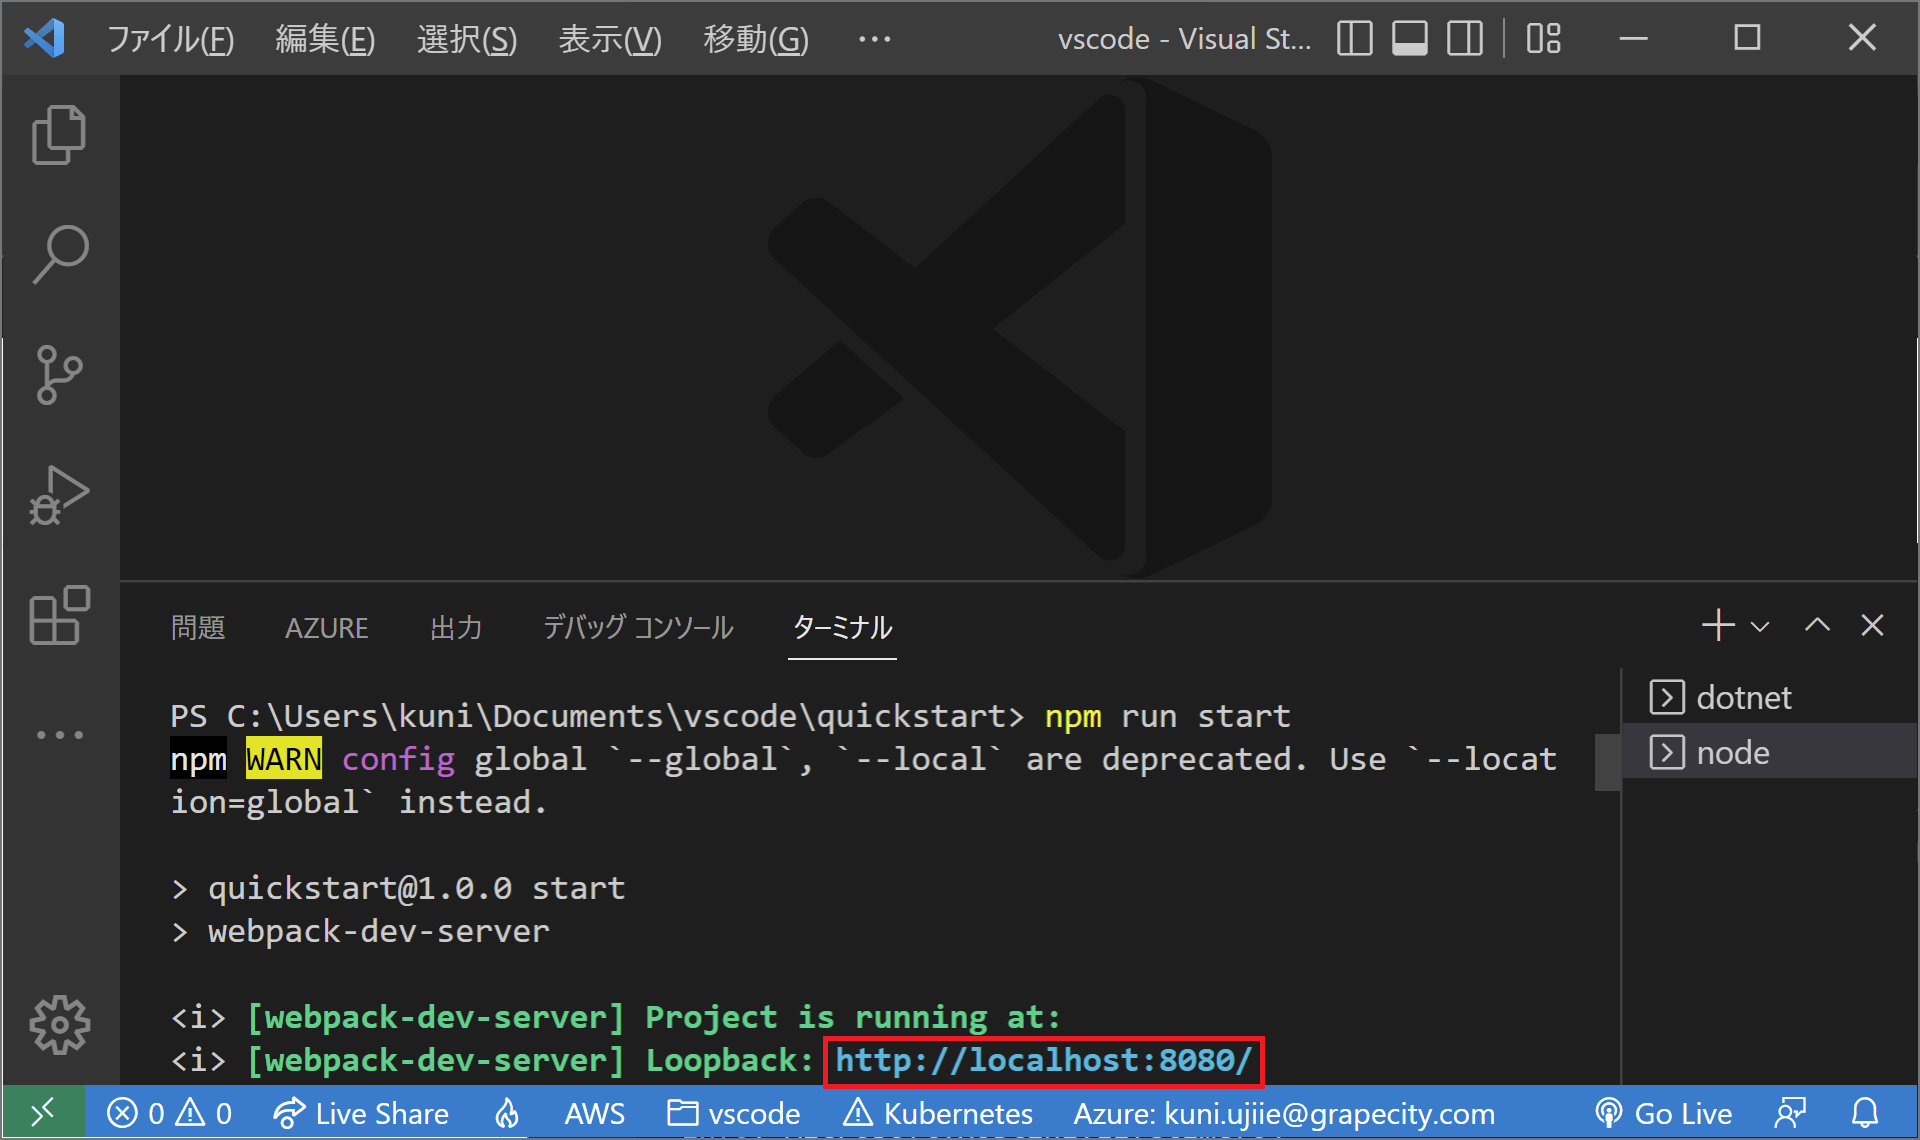
Task: Switch to the AZURE panel tab
Action: click(x=326, y=628)
